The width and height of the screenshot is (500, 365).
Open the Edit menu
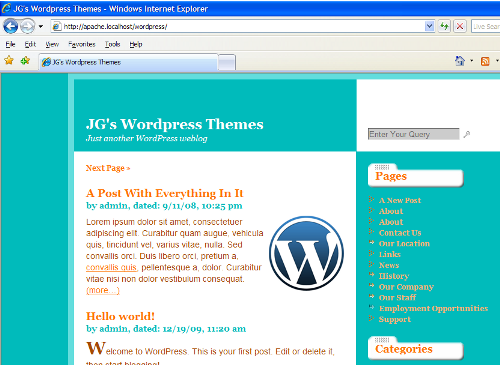[30, 44]
